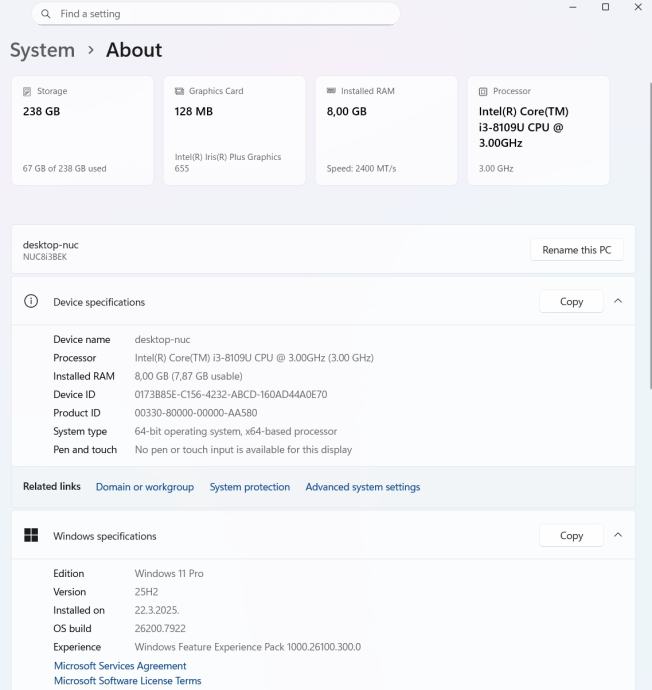Collapse the Device specifications section
Viewport: 652px width, 690px height.
click(617, 301)
